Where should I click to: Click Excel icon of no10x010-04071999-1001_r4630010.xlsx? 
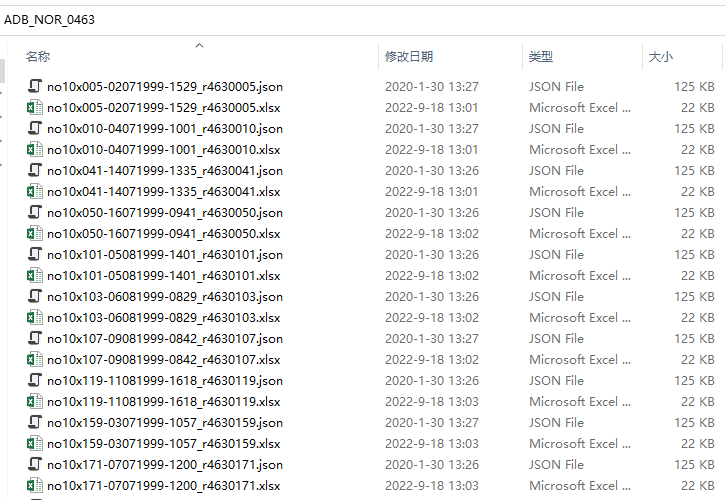(x=35, y=150)
